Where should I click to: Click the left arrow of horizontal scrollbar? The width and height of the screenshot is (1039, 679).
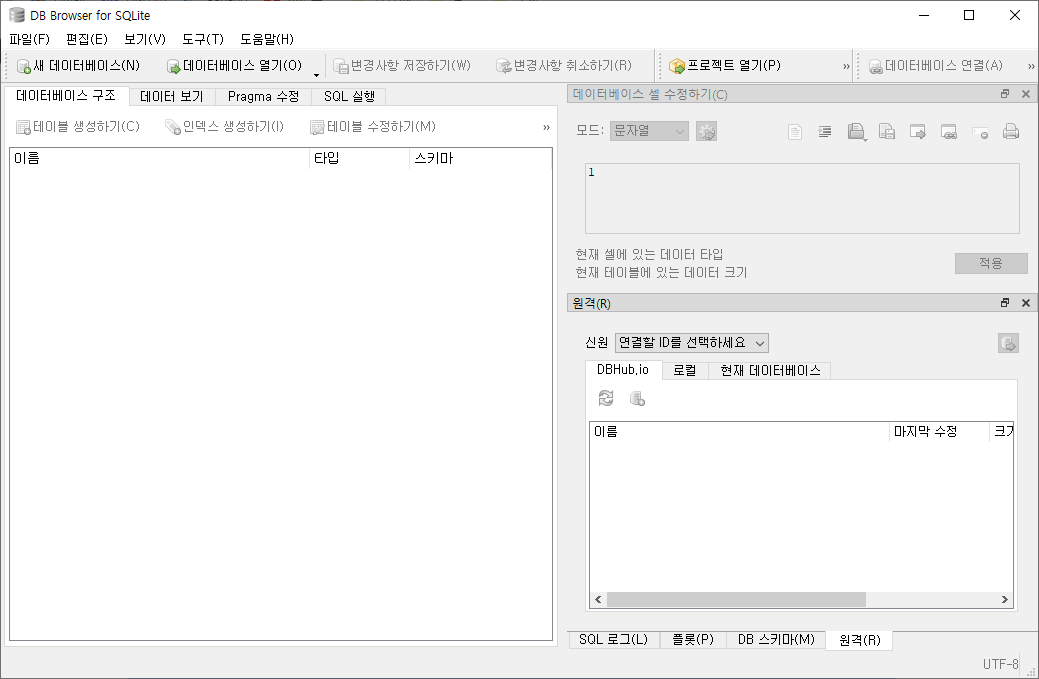click(x=598, y=600)
